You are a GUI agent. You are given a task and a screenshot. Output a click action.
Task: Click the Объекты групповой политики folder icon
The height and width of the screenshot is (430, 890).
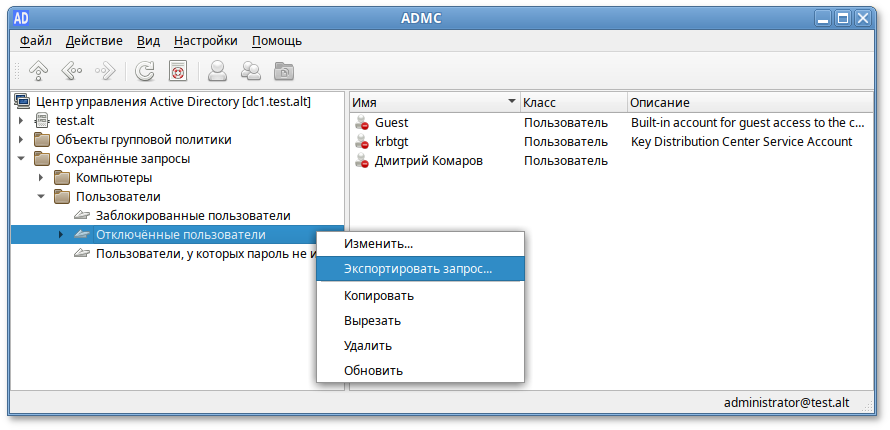tap(42, 140)
